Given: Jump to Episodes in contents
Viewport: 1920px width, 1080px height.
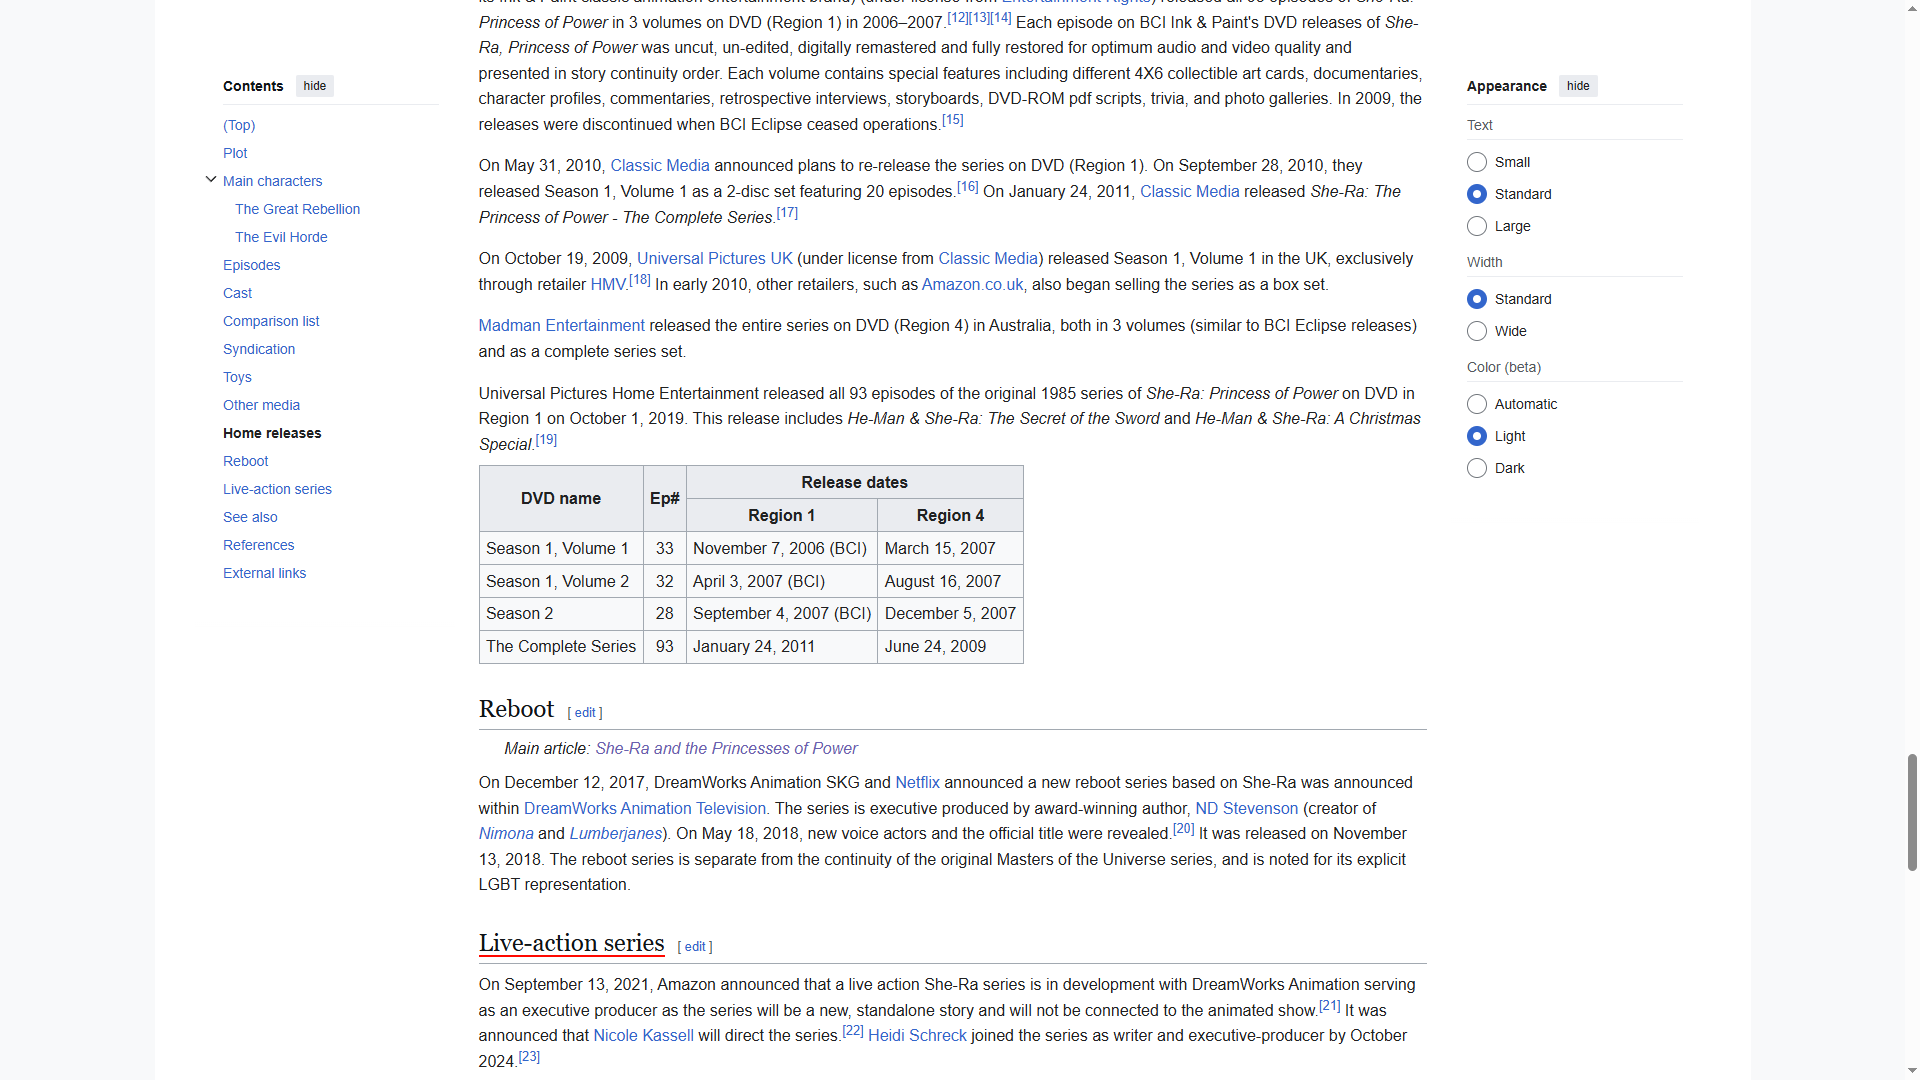Looking at the screenshot, I should point(251,265).
